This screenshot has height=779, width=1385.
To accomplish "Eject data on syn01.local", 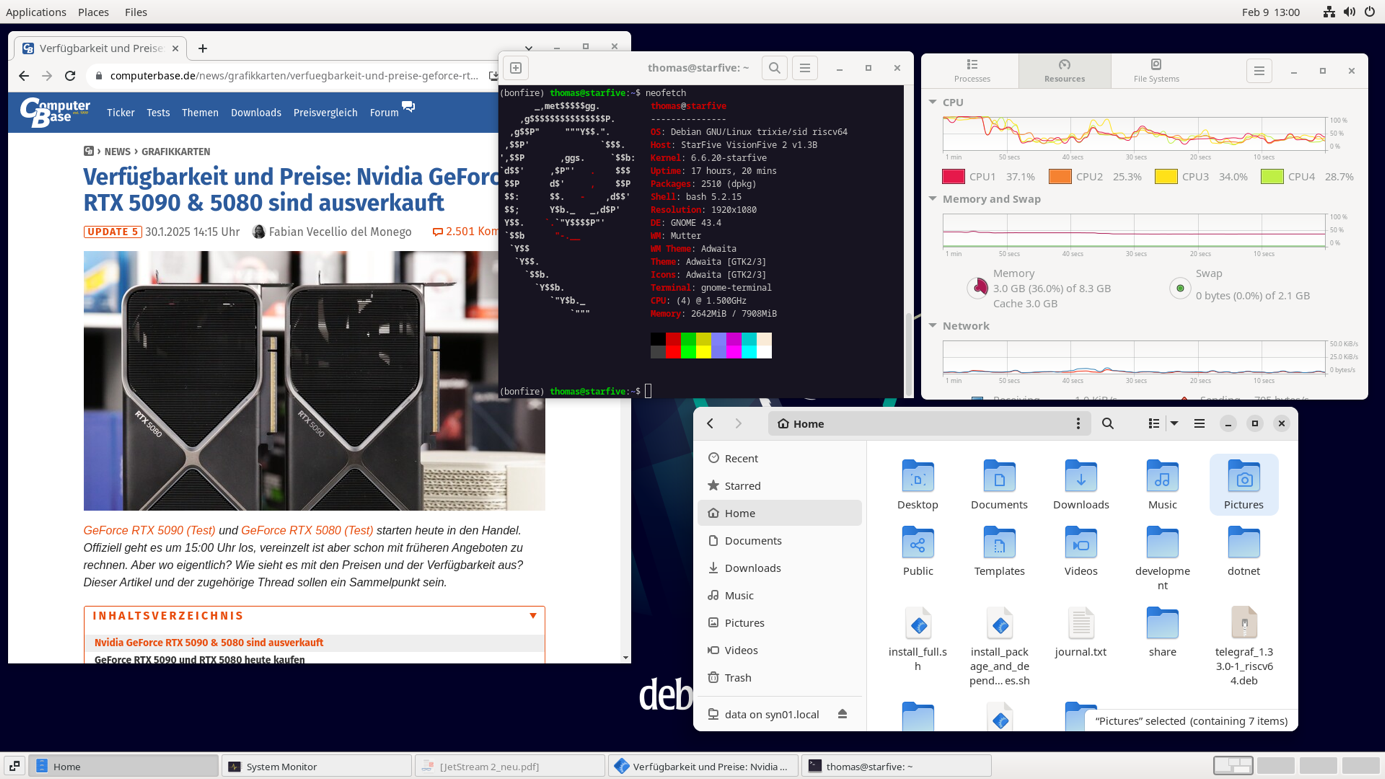I will tap(842, 714).
